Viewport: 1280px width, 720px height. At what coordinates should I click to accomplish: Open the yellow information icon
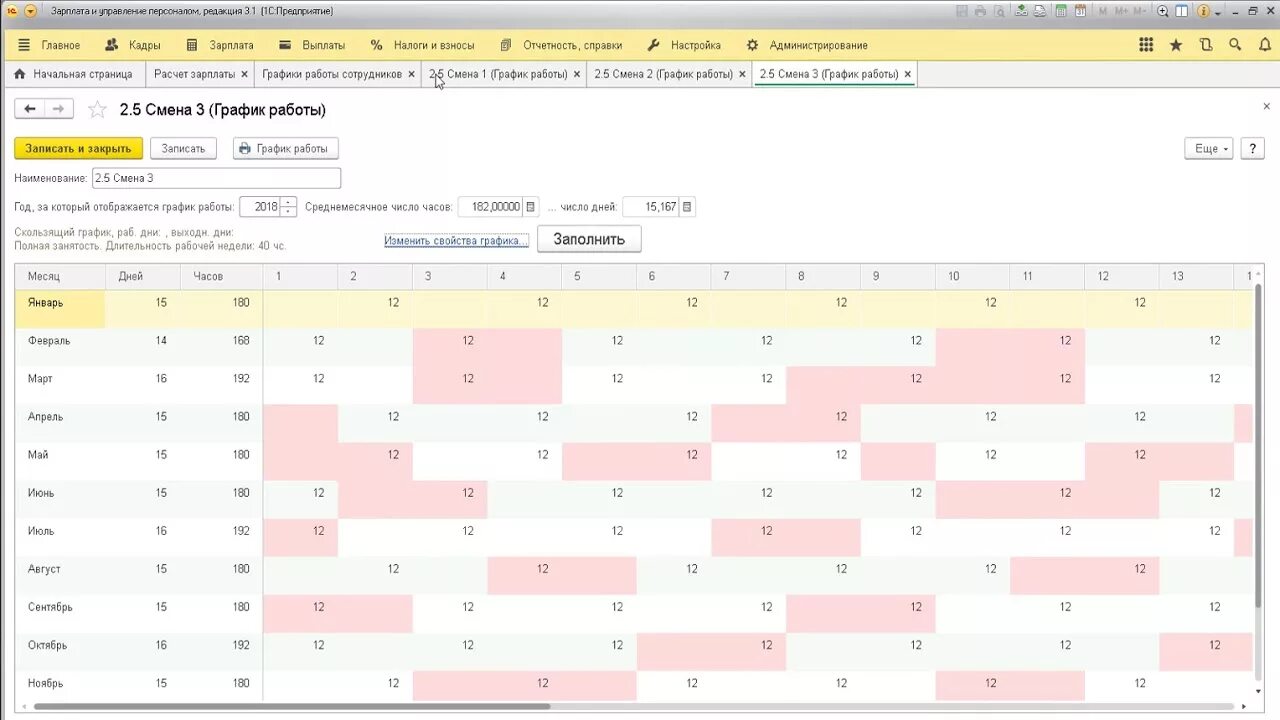1203,11
